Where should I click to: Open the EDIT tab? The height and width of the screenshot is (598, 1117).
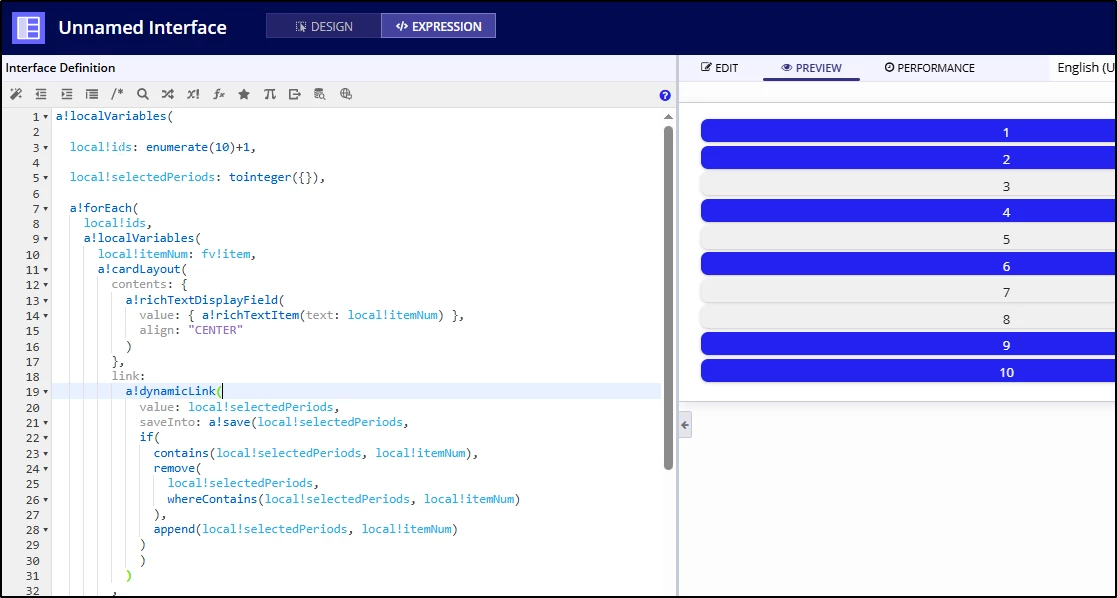719,68
